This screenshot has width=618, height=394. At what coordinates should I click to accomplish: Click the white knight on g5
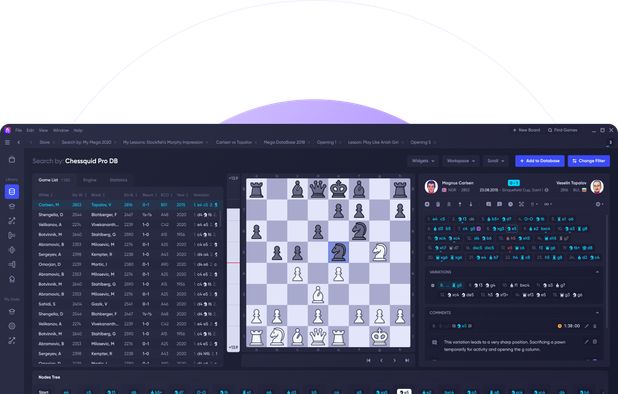point(380,252)
